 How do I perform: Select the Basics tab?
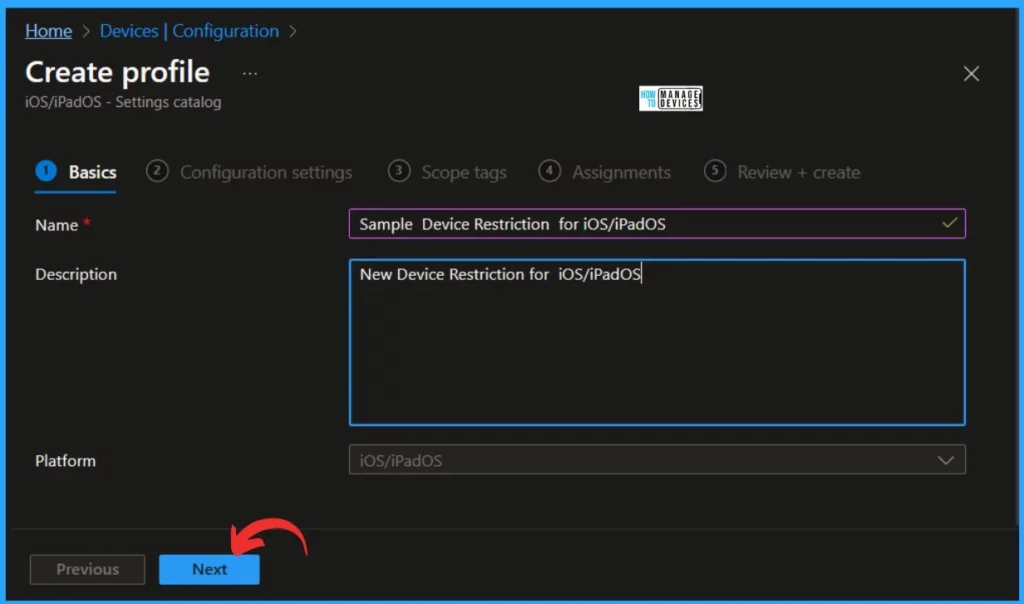(76, 172)
